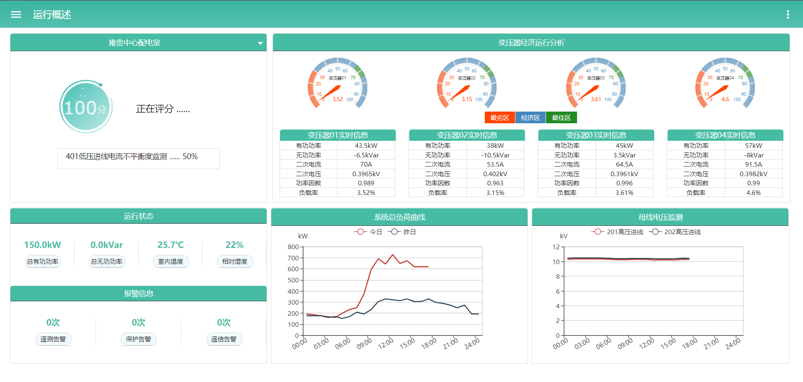Click the 总有功功率 label button
The width and height of the screenshot is (803, 382).
point(43,262)
